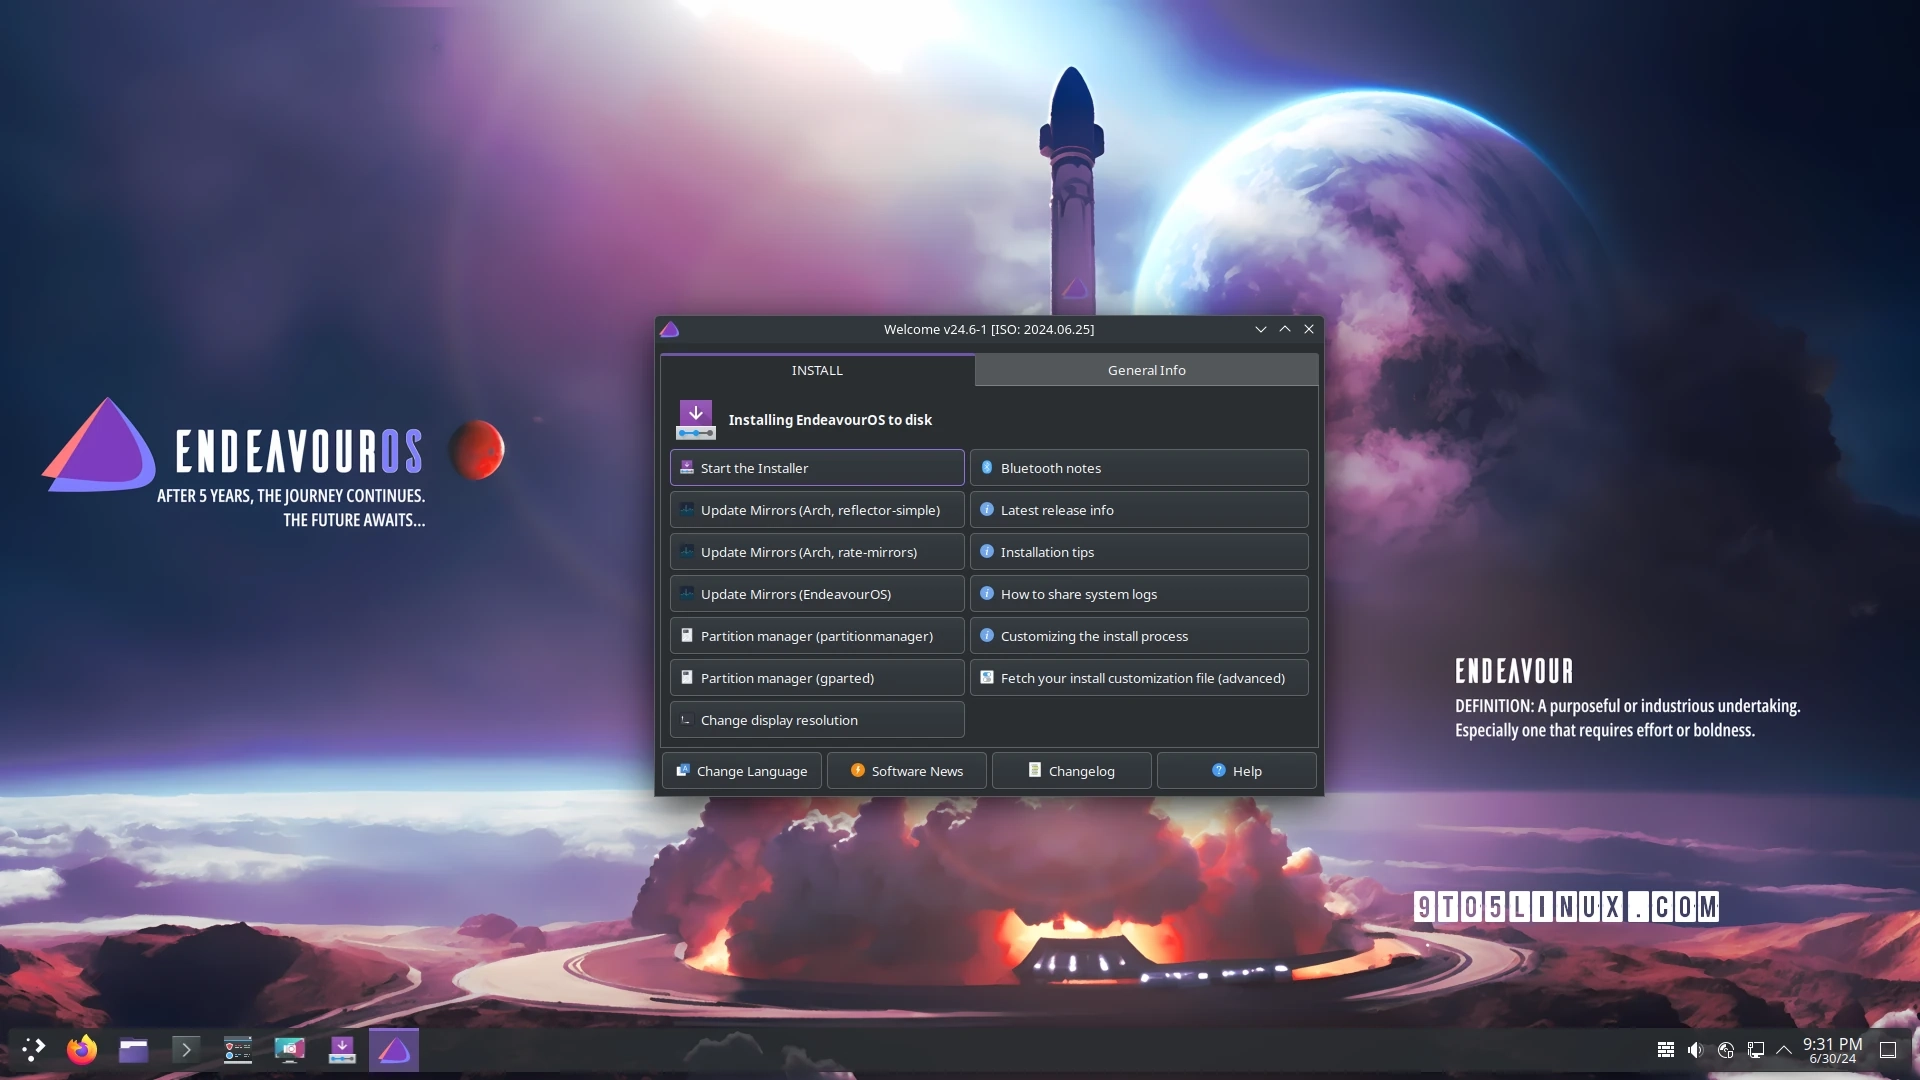Open the KDE application launcher

pos(34,1050)
